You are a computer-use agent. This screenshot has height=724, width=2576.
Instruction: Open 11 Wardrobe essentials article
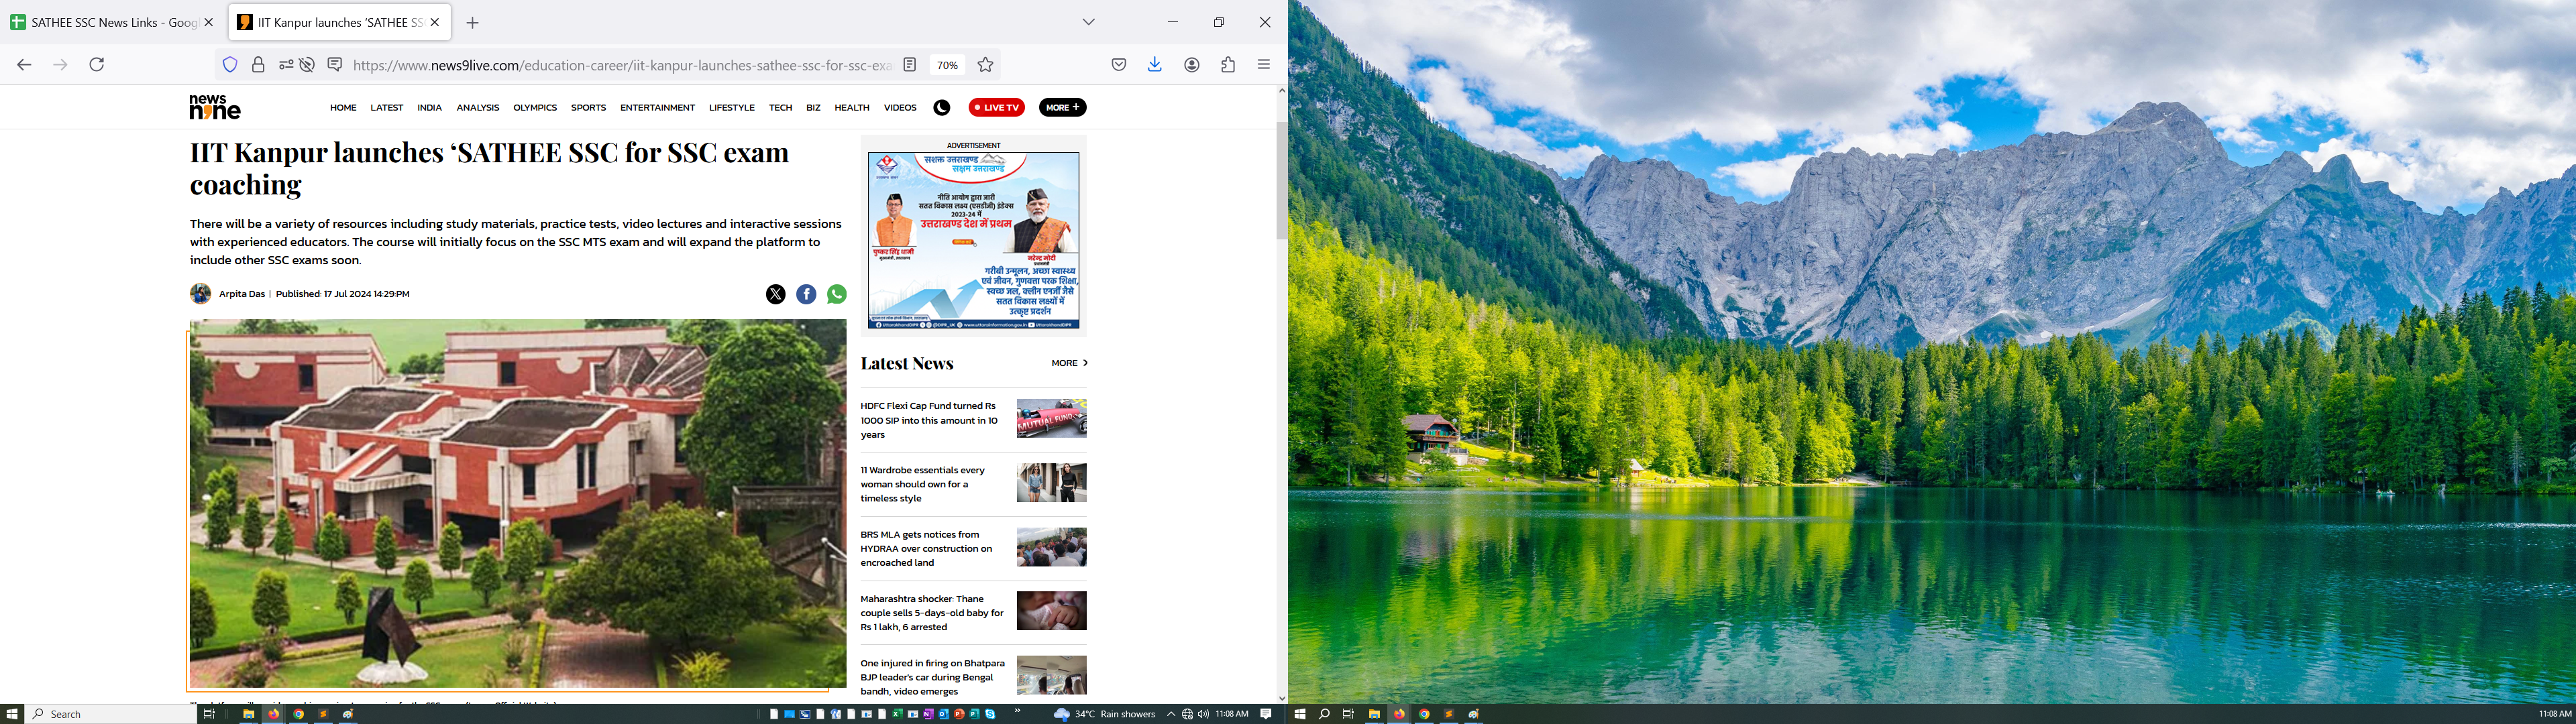923,484
